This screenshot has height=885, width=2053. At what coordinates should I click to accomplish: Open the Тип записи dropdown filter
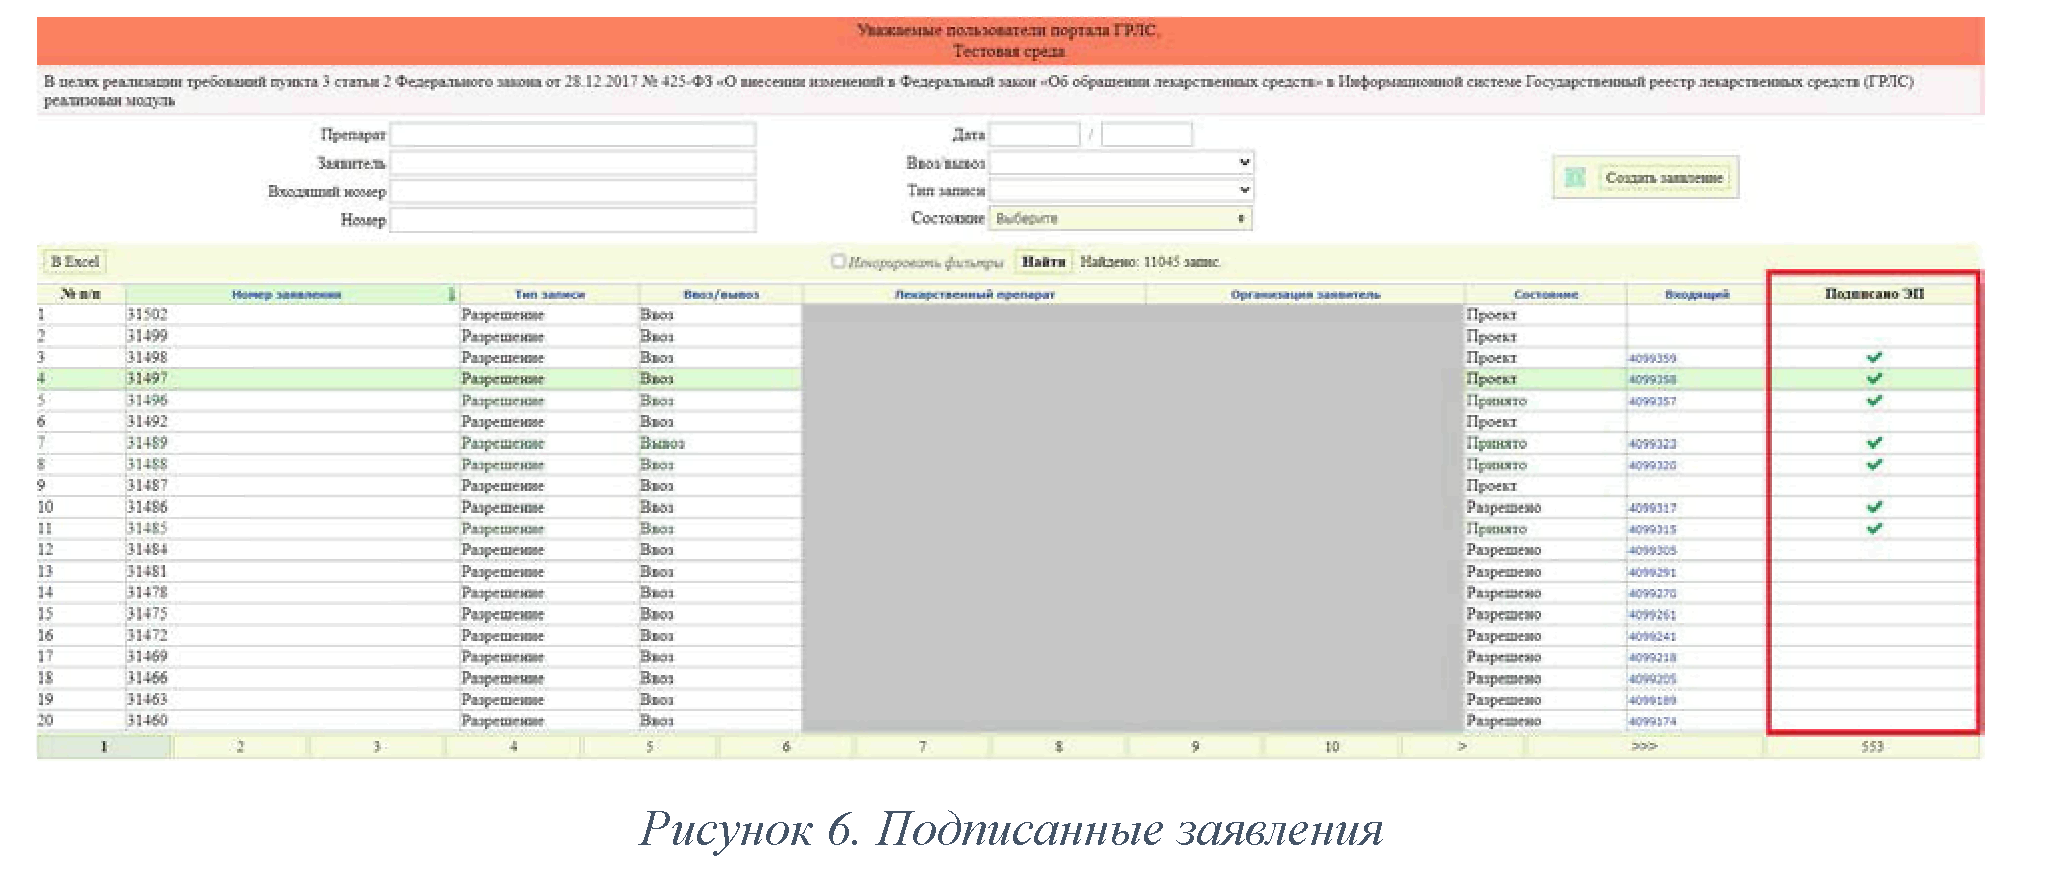1120,190
